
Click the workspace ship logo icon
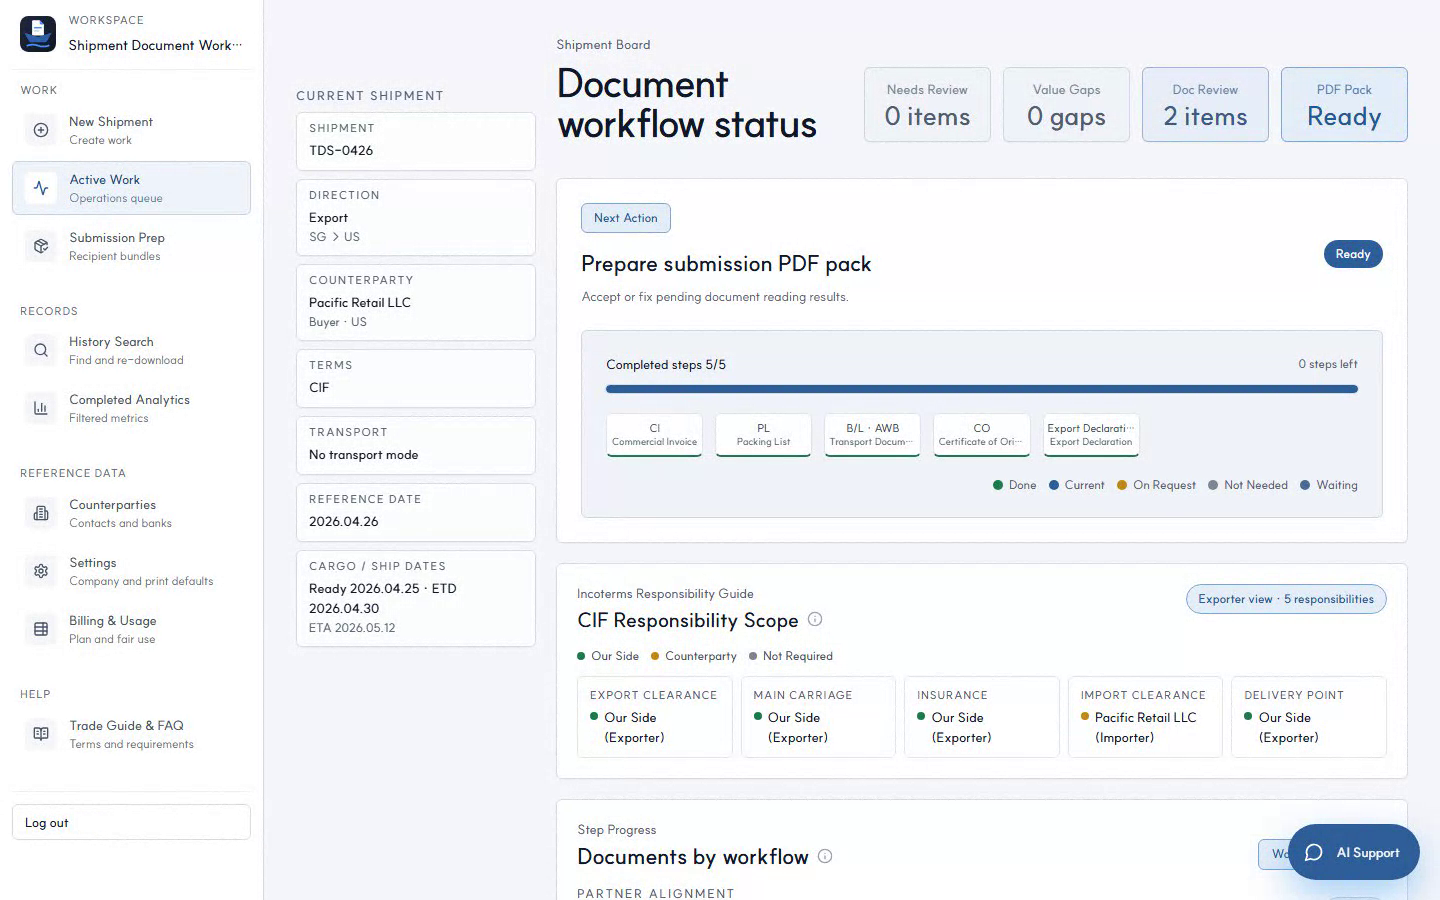click(38, 34)
